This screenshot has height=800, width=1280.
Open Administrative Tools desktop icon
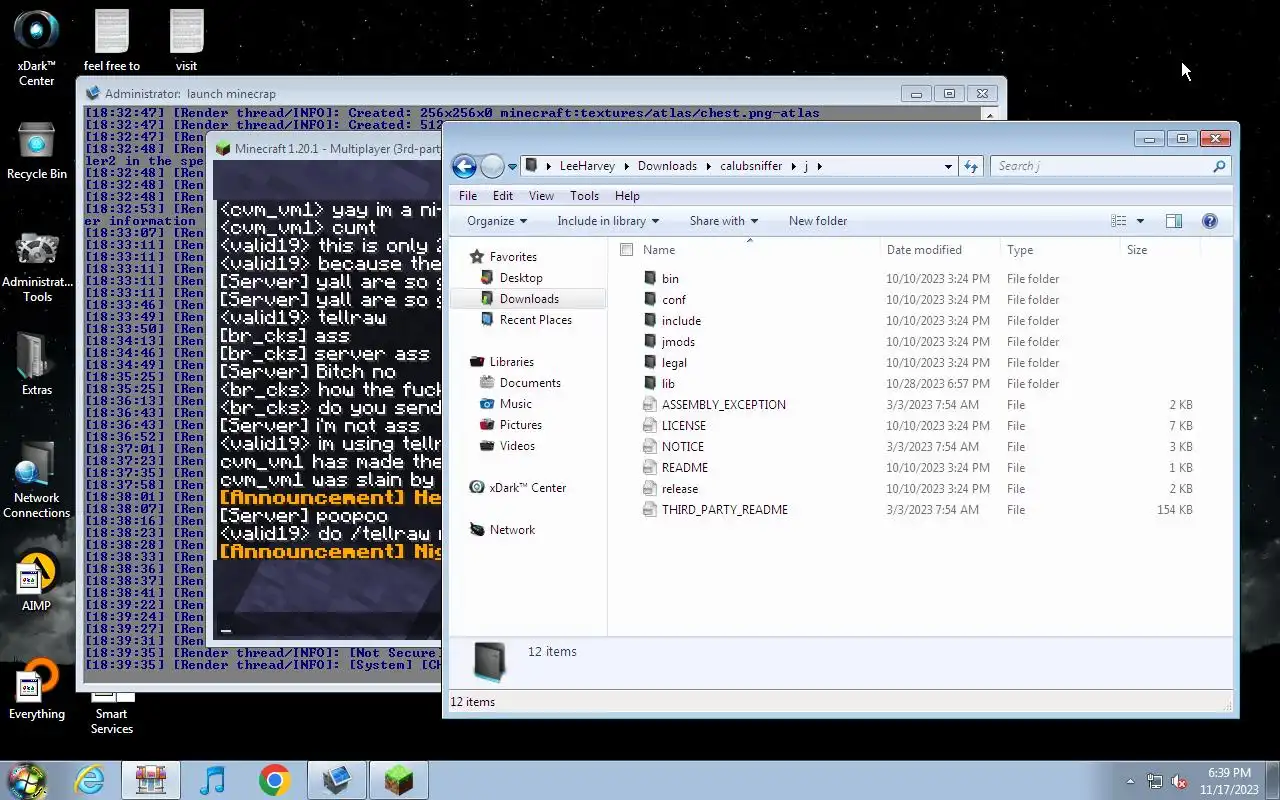coord(36,268)
